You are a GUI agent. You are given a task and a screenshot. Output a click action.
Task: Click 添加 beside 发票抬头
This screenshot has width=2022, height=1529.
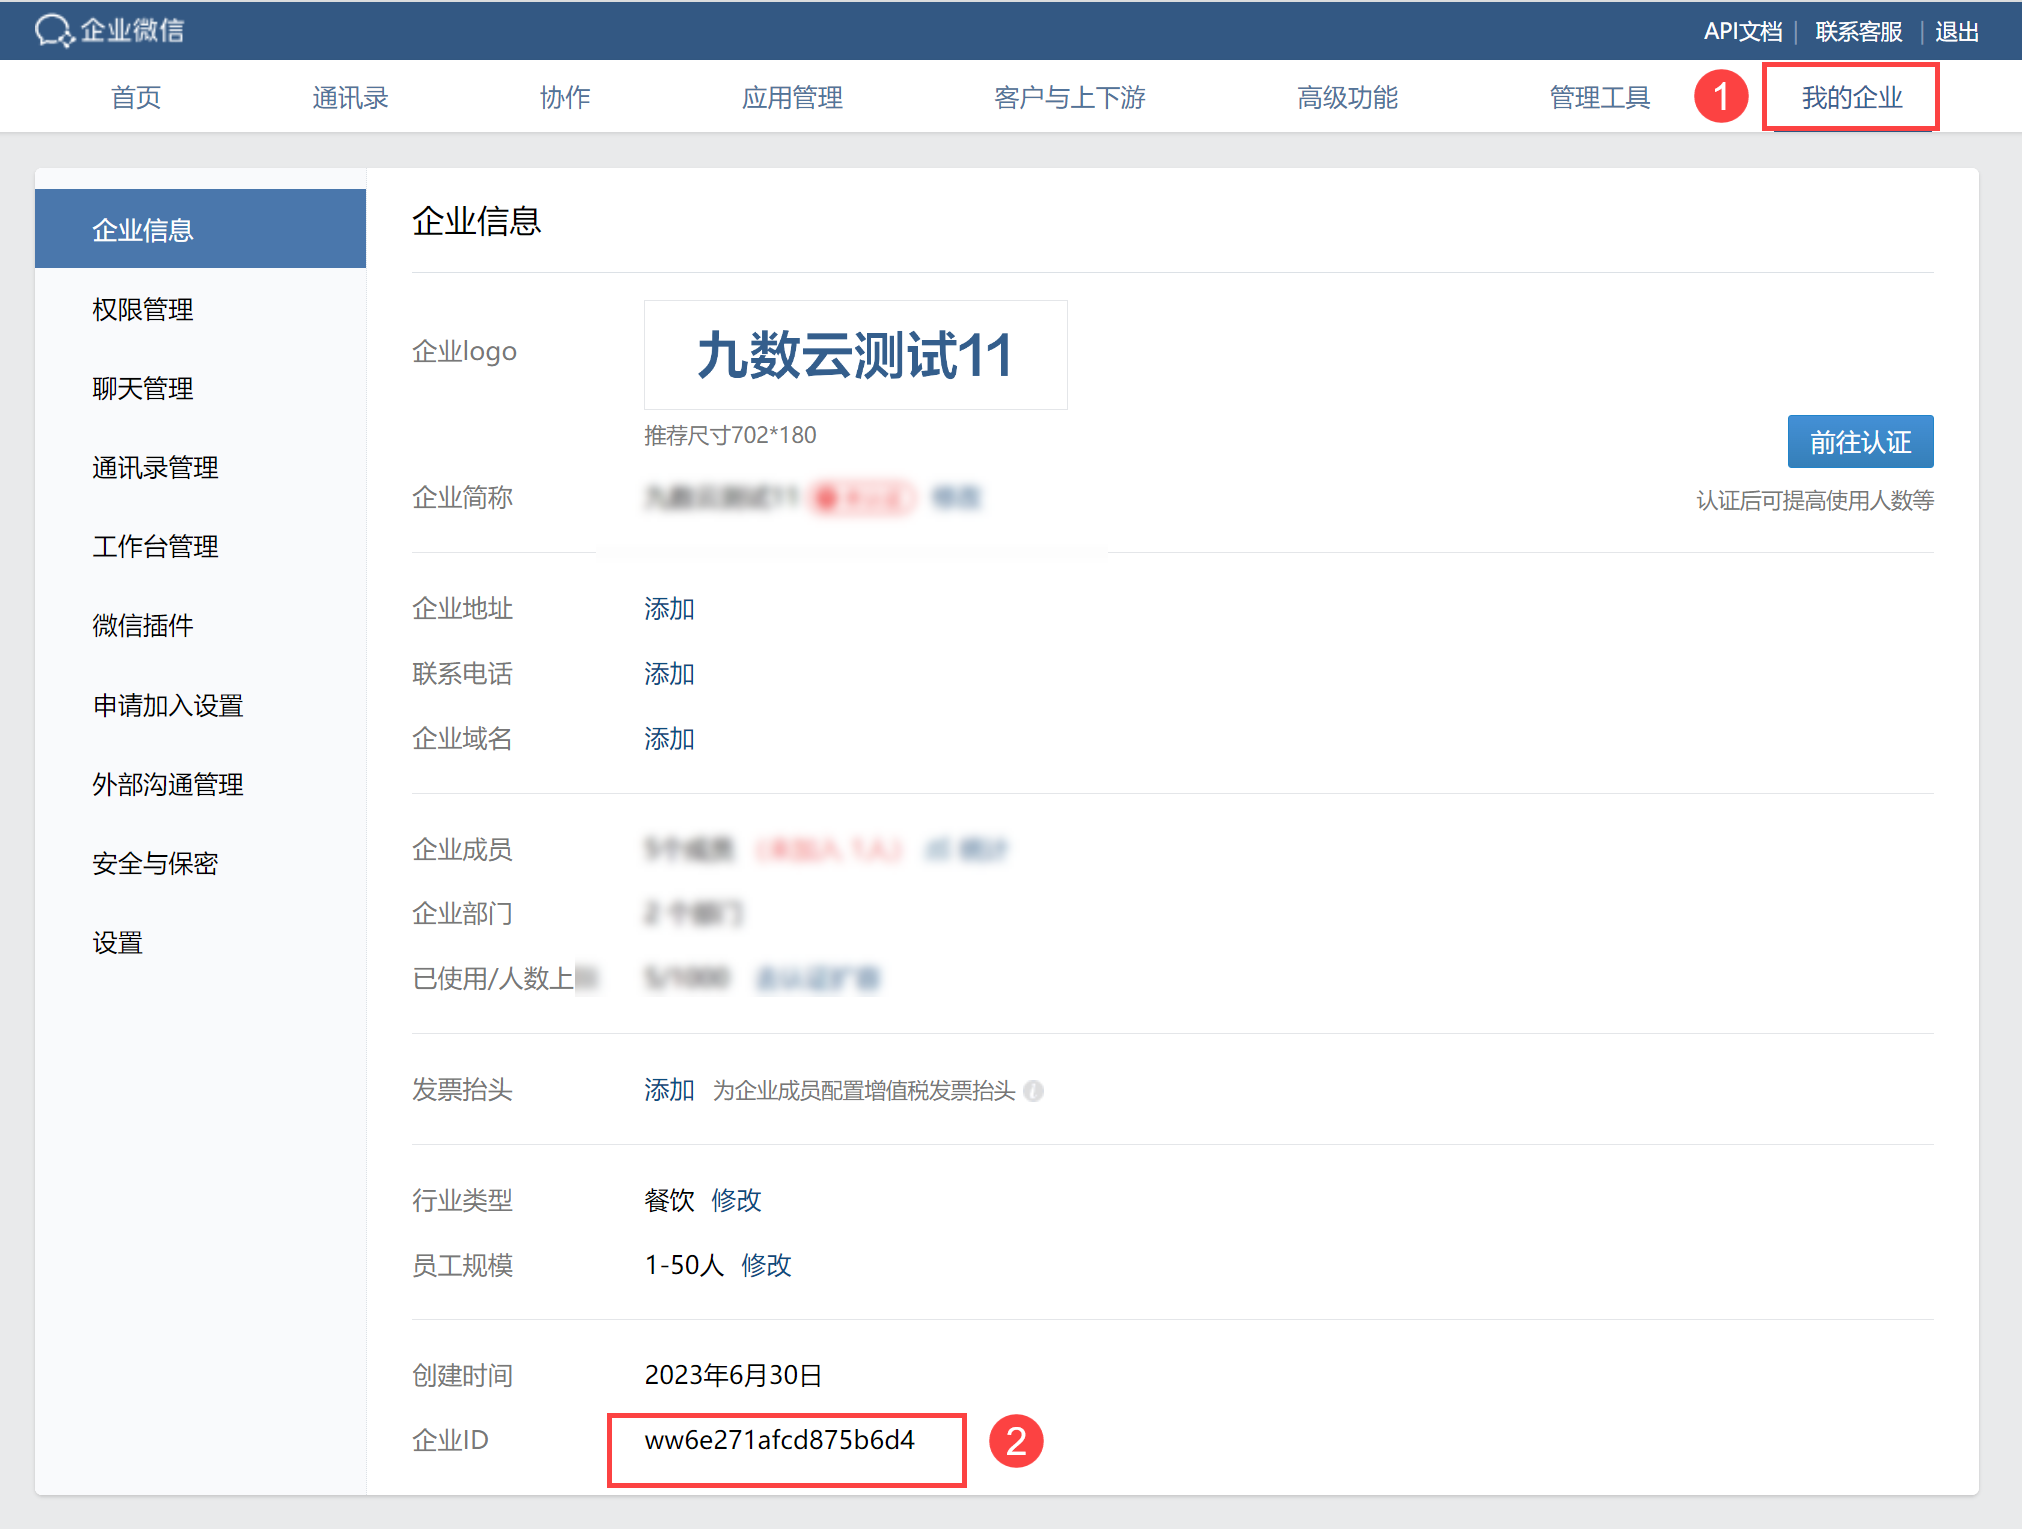click(x=669, y=1089)
